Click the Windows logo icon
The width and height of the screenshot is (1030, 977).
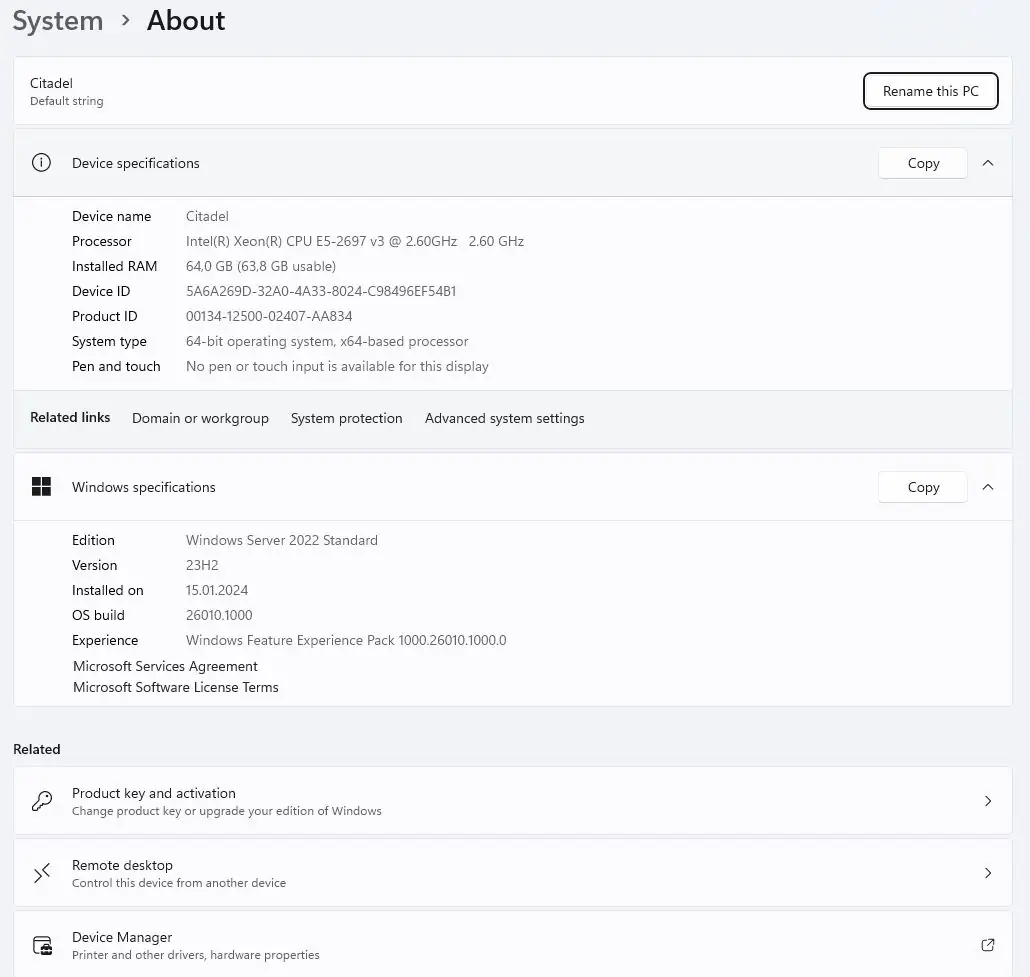click(41, 487)
